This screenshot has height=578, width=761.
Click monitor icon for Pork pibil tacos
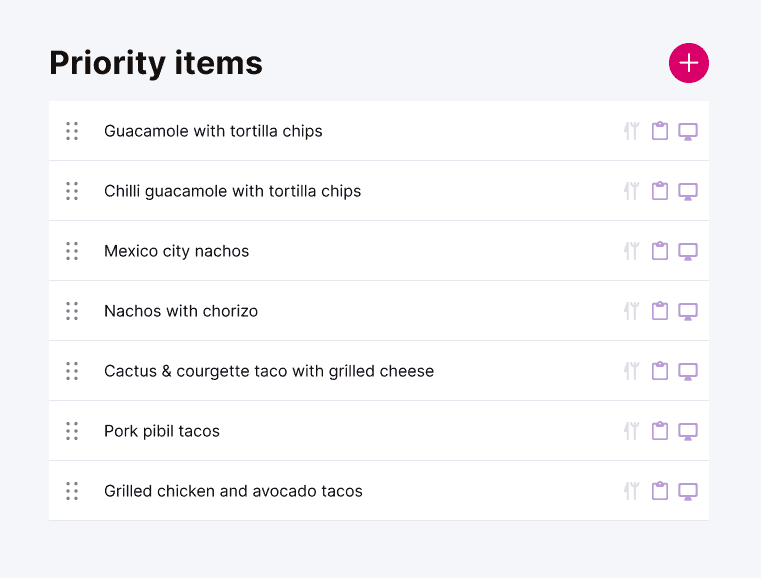click(688, 431)
